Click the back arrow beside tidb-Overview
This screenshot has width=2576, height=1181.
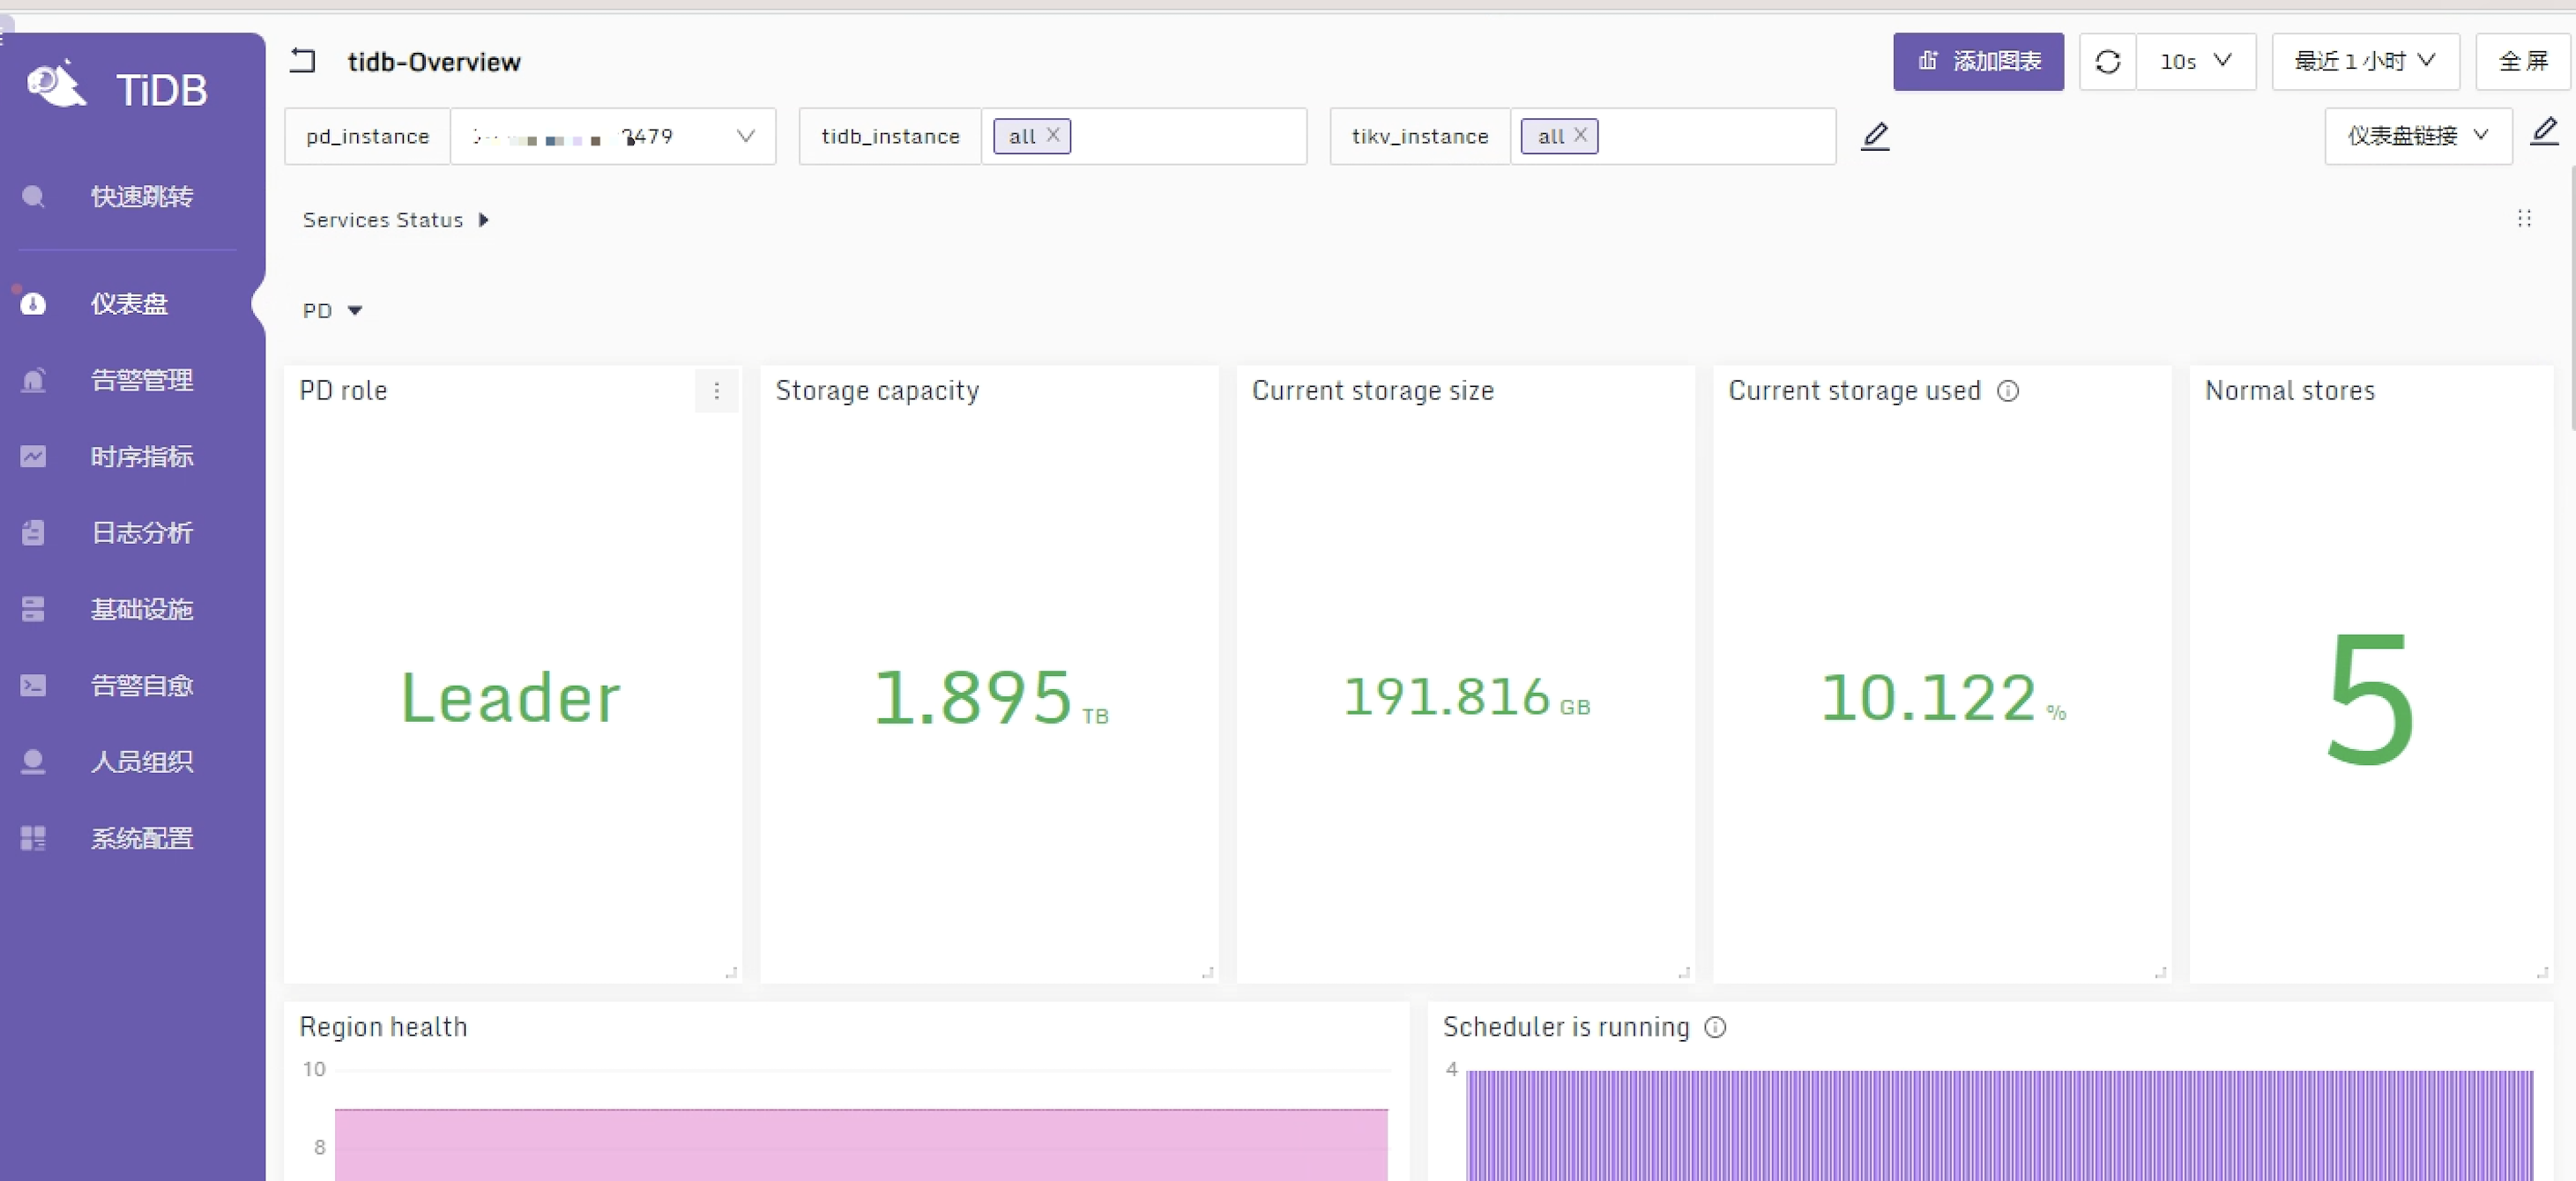(x=302, y=62)
